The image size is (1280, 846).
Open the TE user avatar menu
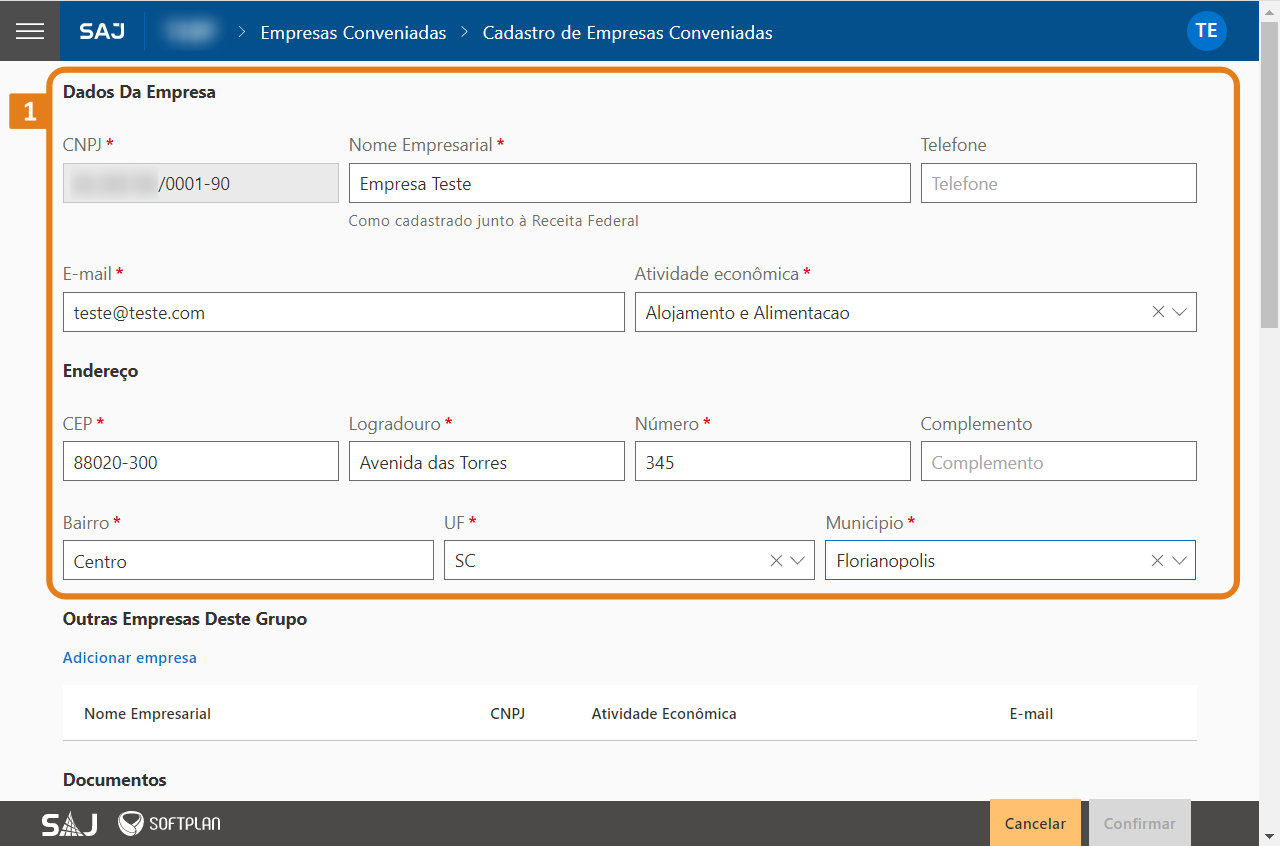[x=1206, y=31]
